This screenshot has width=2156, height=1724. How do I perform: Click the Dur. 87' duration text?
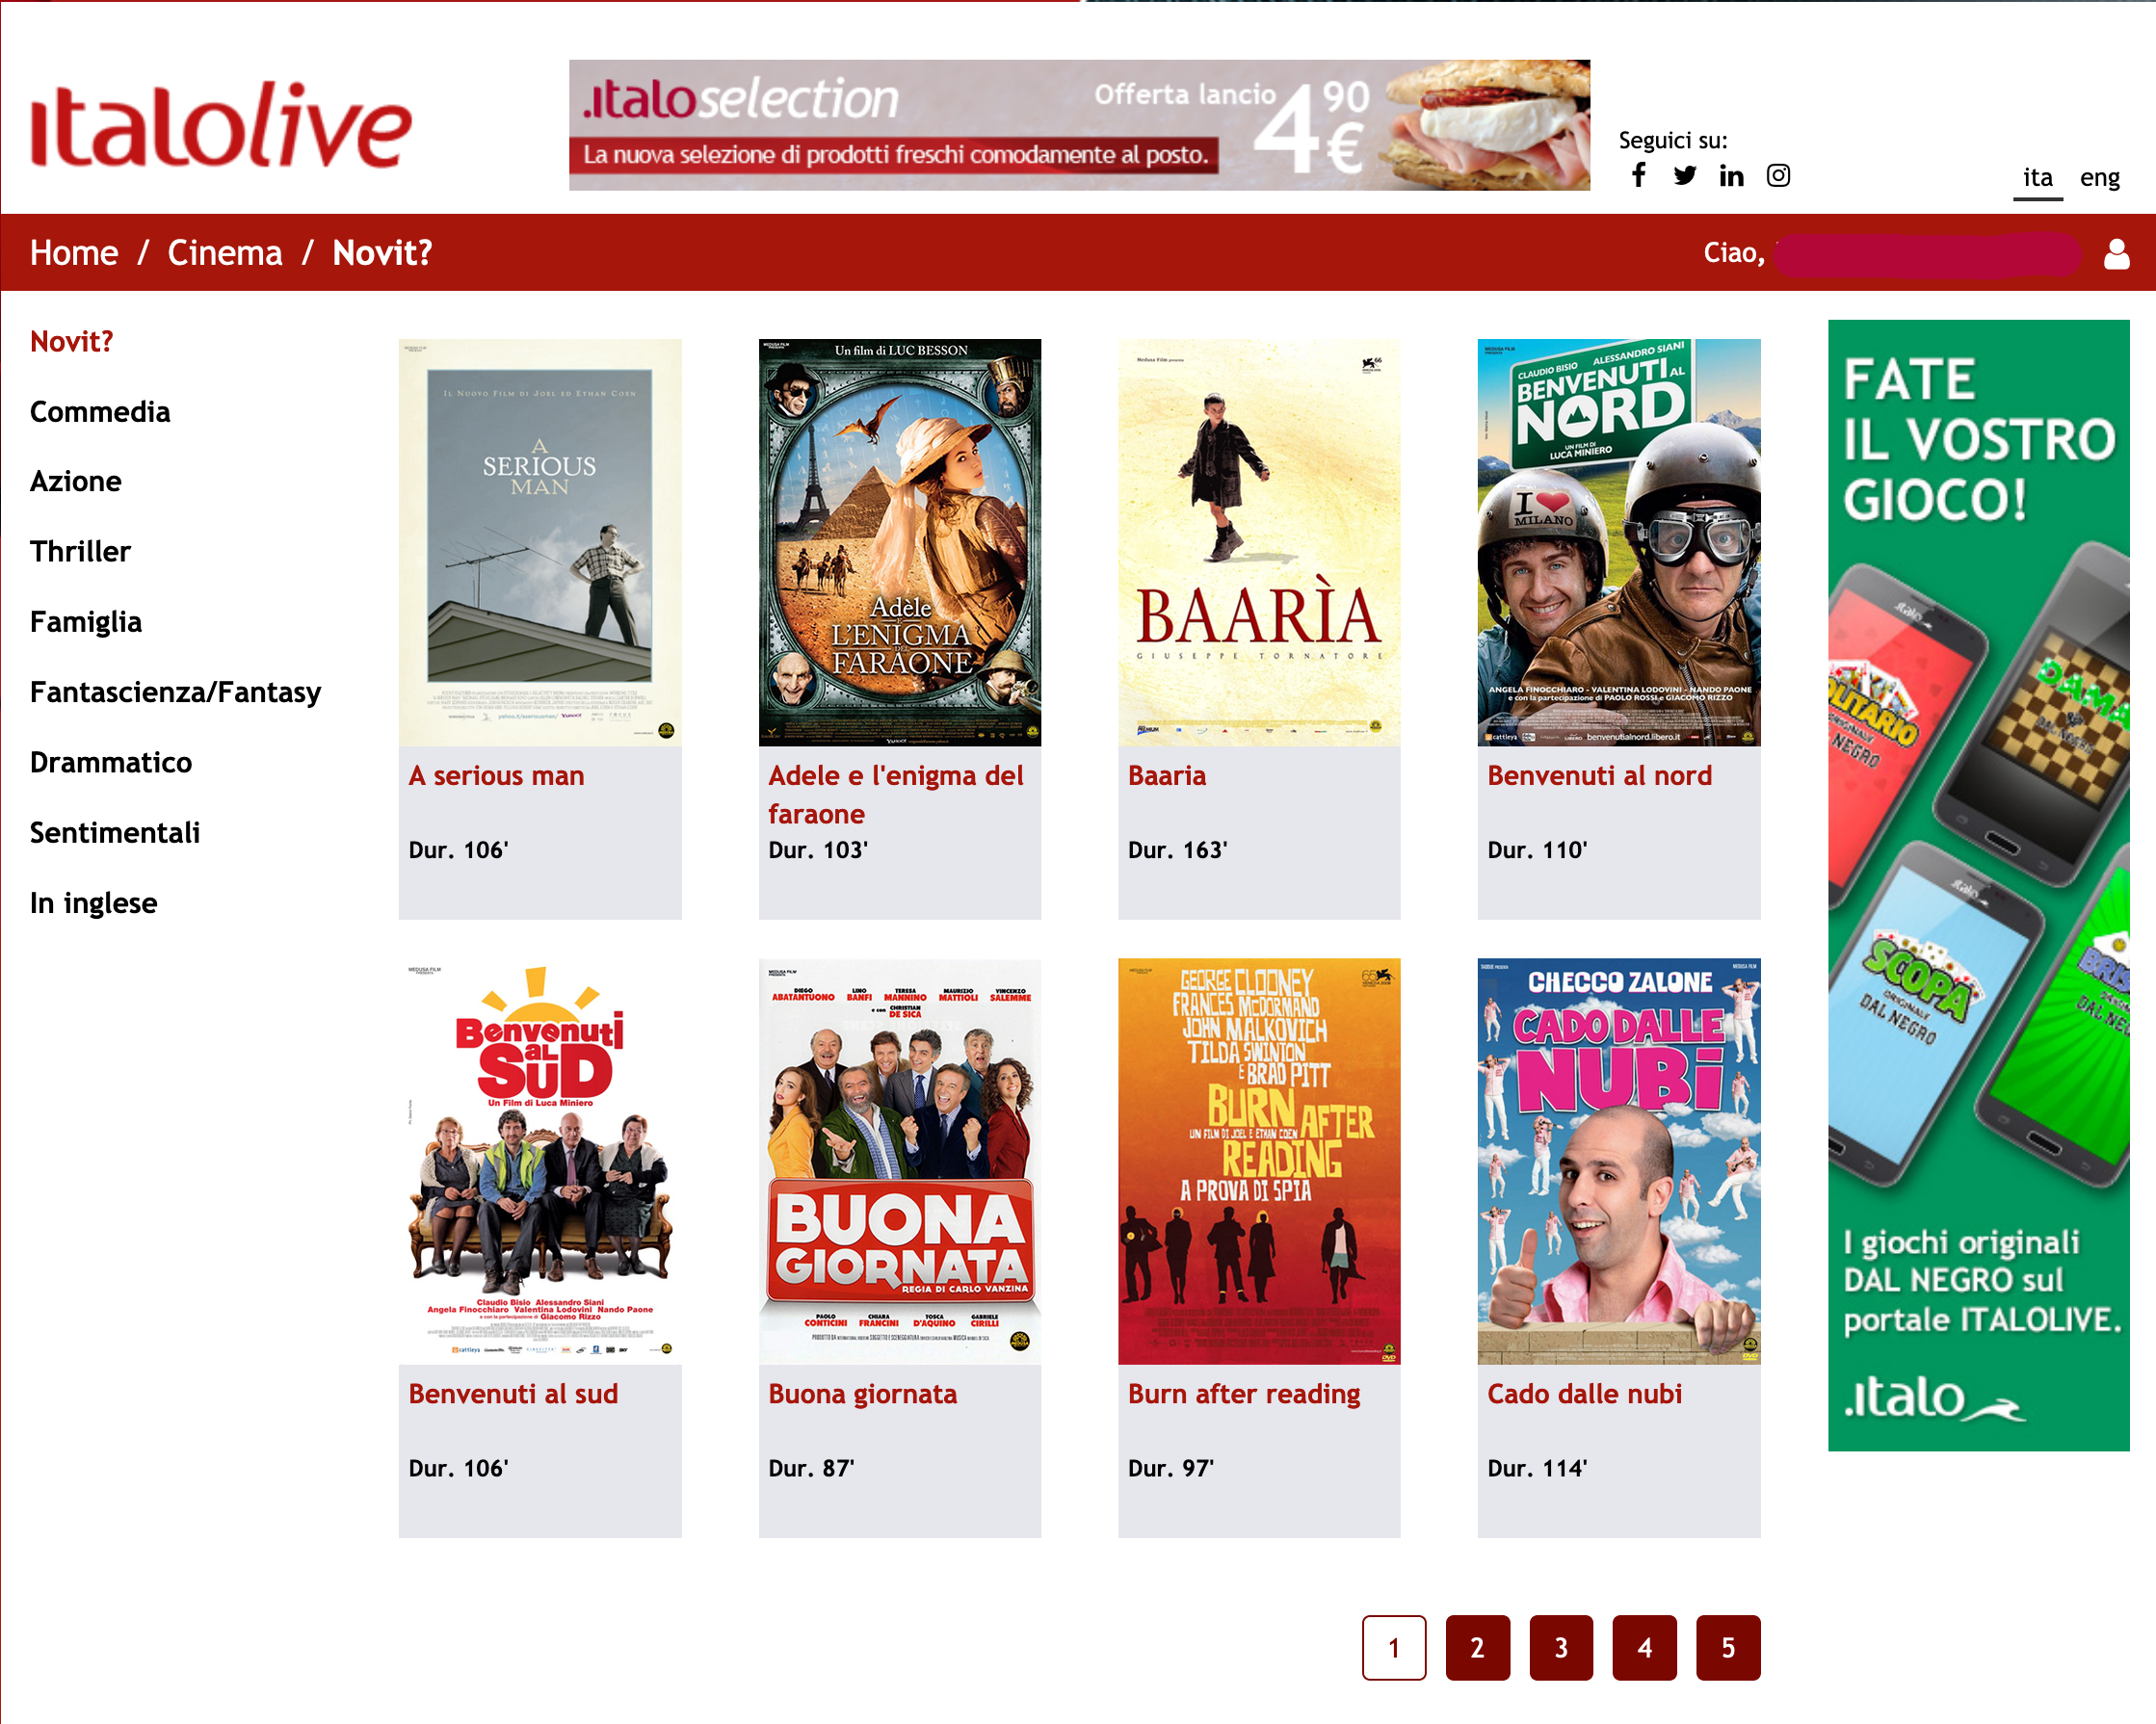pyautogui.click(x=811, y=1467)
